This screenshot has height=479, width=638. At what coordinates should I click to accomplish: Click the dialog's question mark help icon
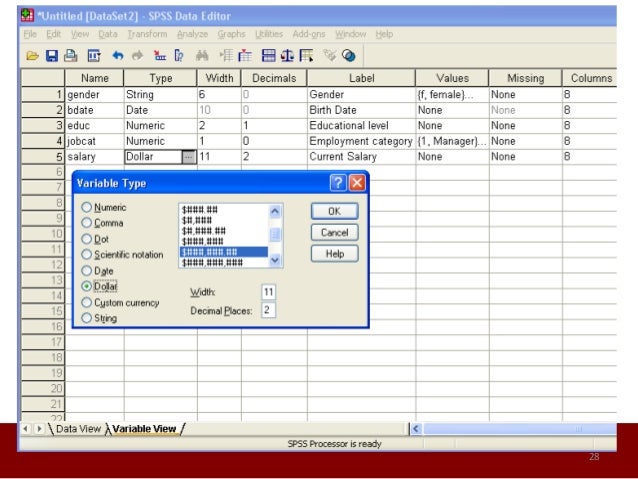(x=338, y=183)
